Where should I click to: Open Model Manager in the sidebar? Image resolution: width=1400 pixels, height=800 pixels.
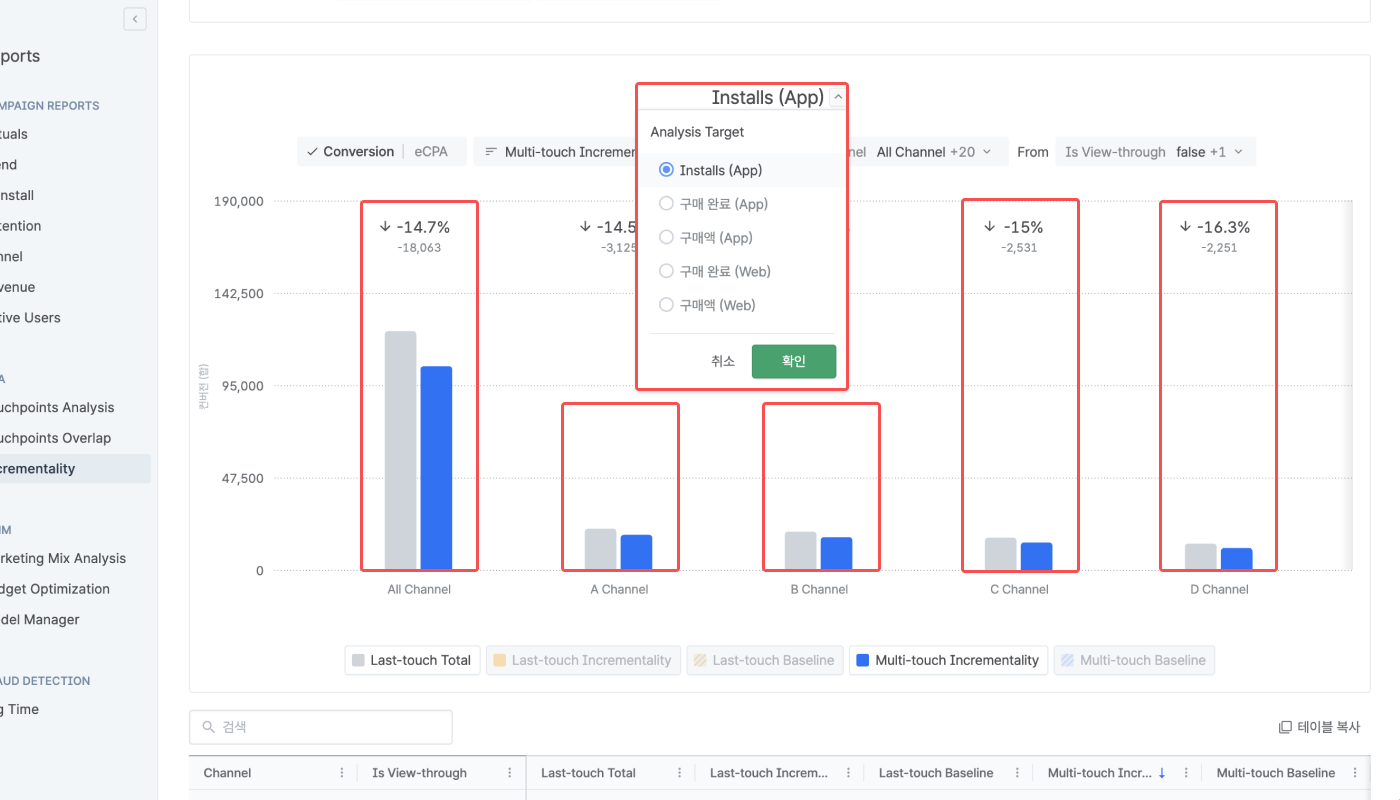click(x=40, y=620)
